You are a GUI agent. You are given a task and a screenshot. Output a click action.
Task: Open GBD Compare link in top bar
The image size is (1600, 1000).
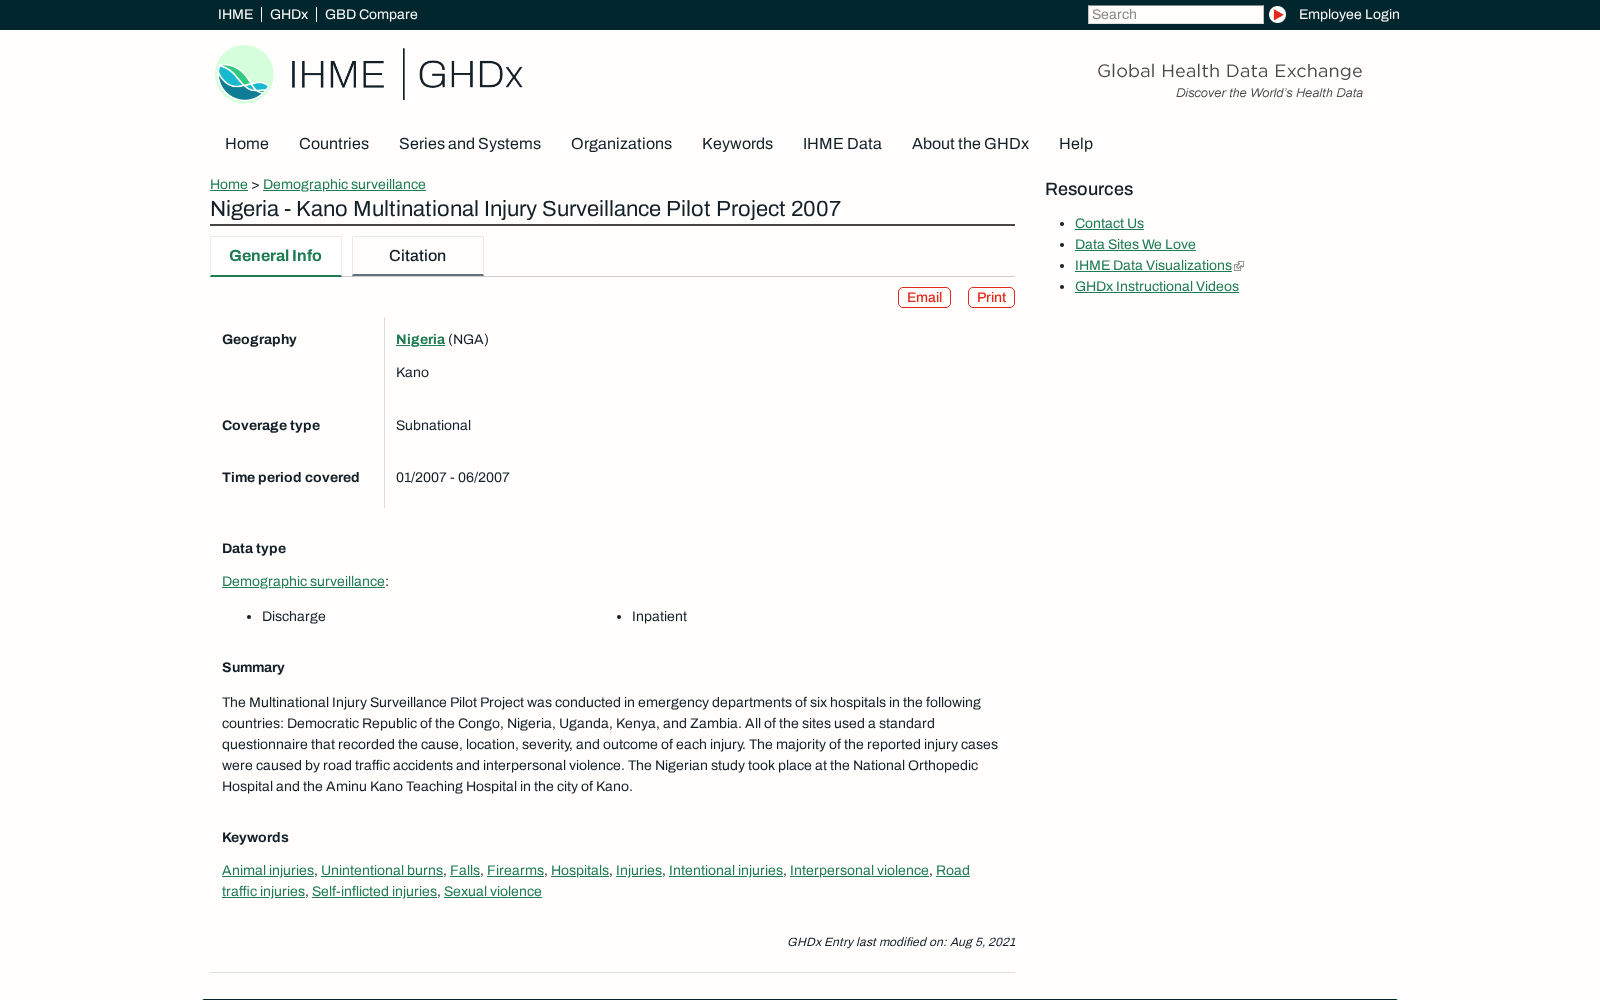pyautogui.click(x=371, y=14)
